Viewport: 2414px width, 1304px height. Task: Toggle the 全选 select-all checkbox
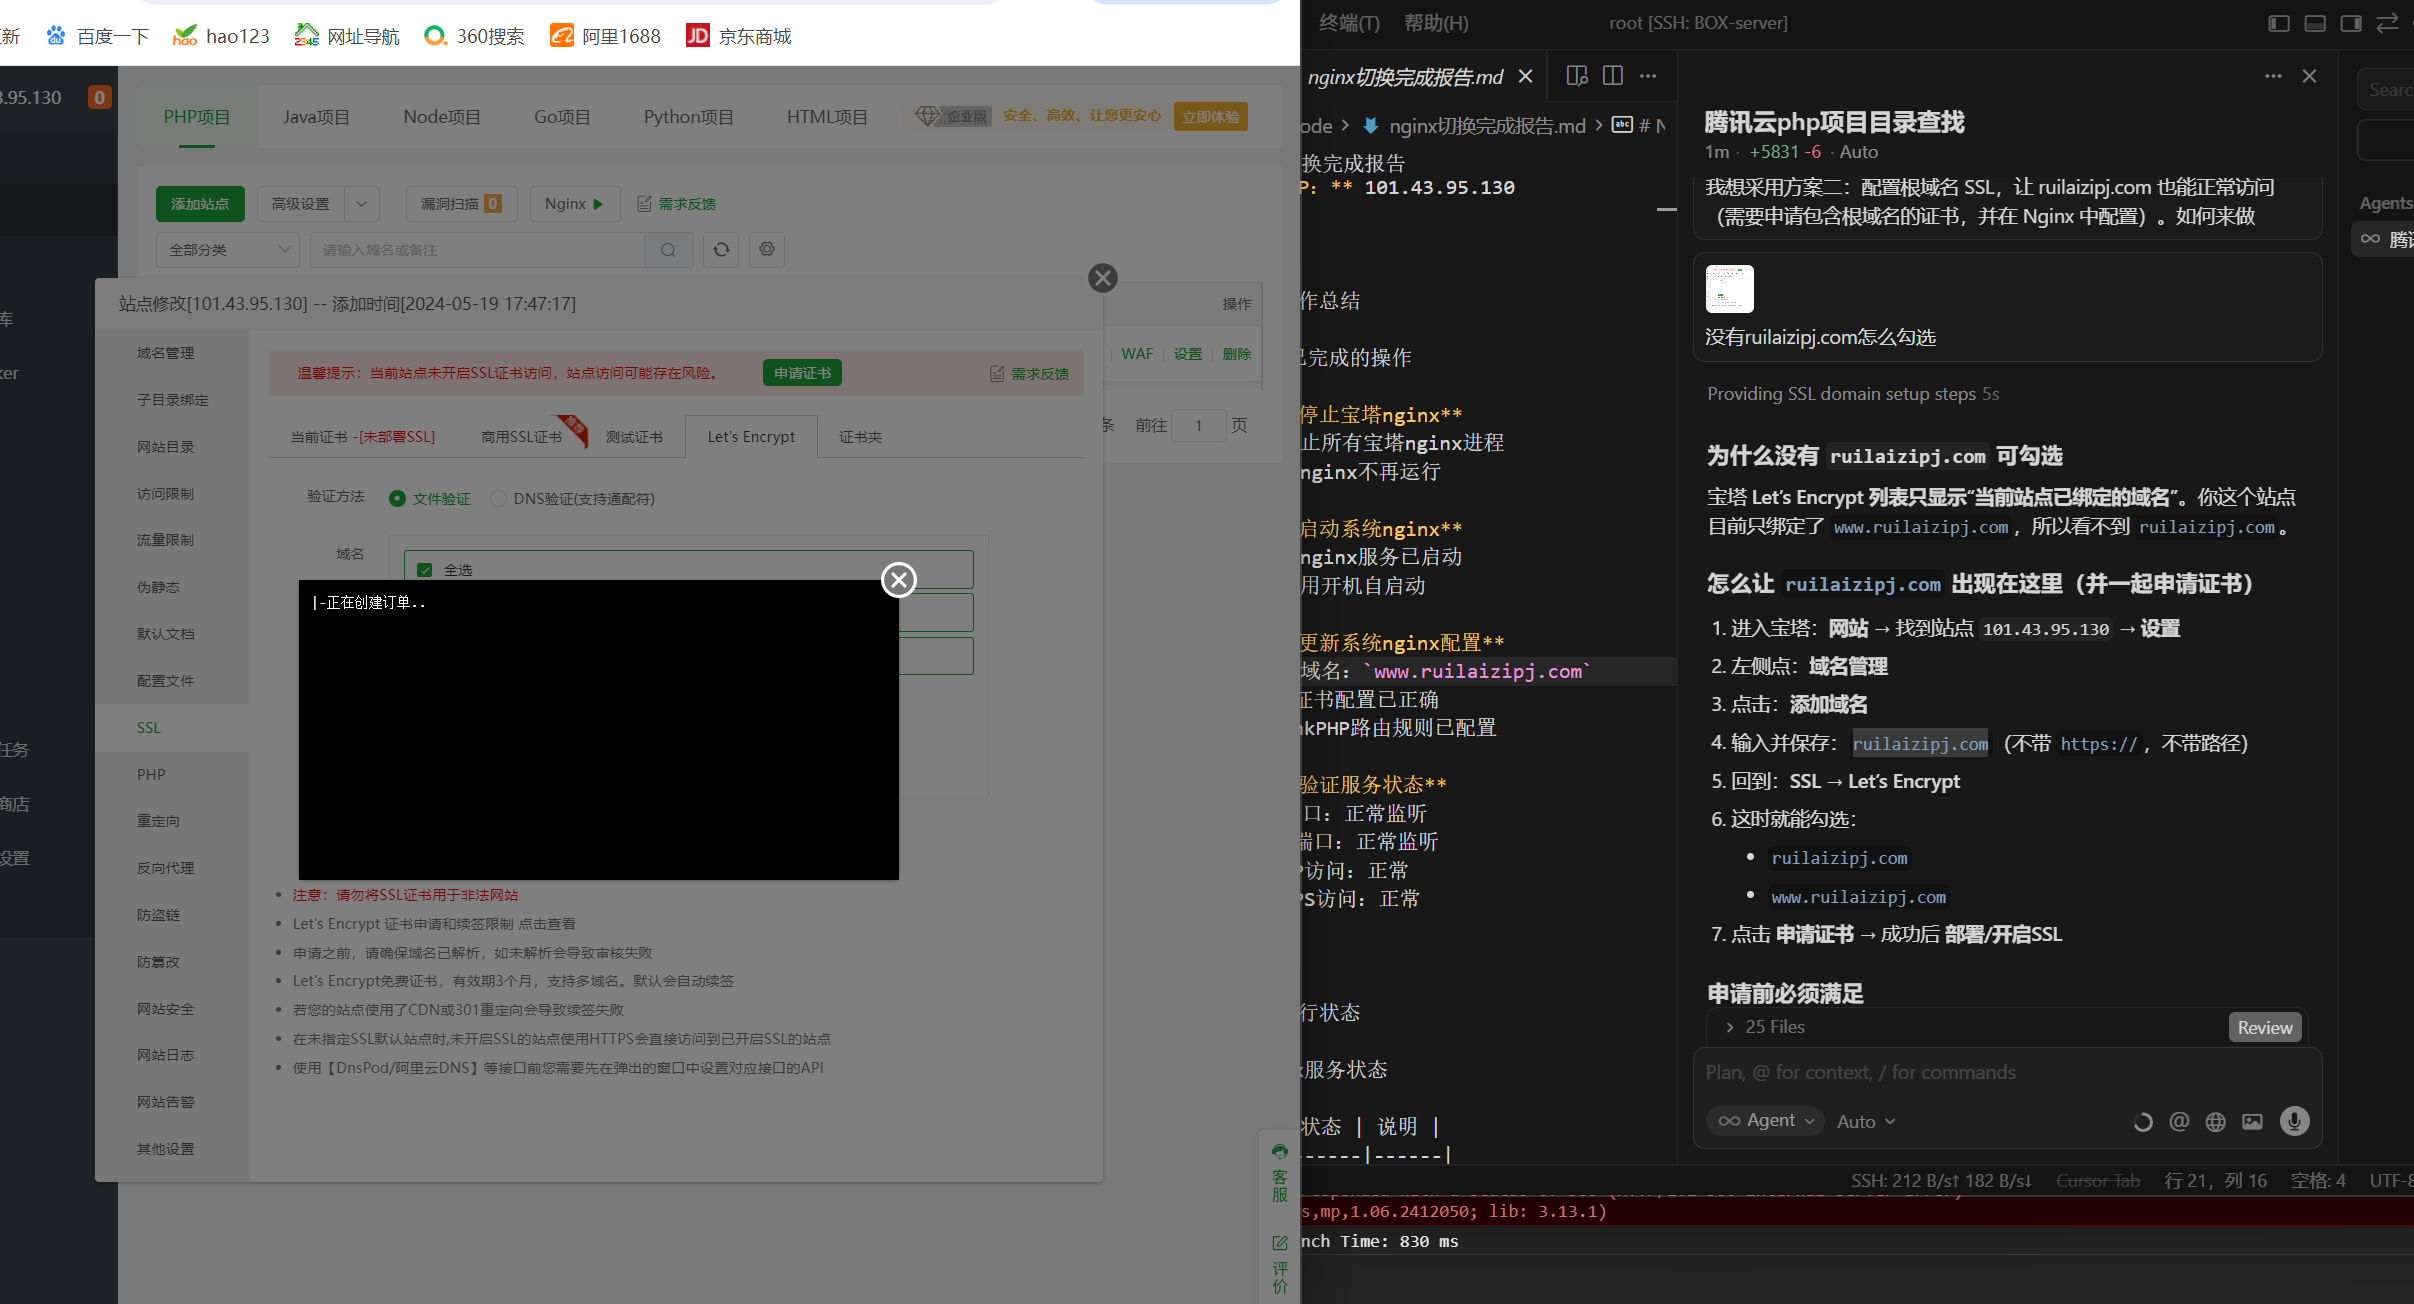coord(425,570)
